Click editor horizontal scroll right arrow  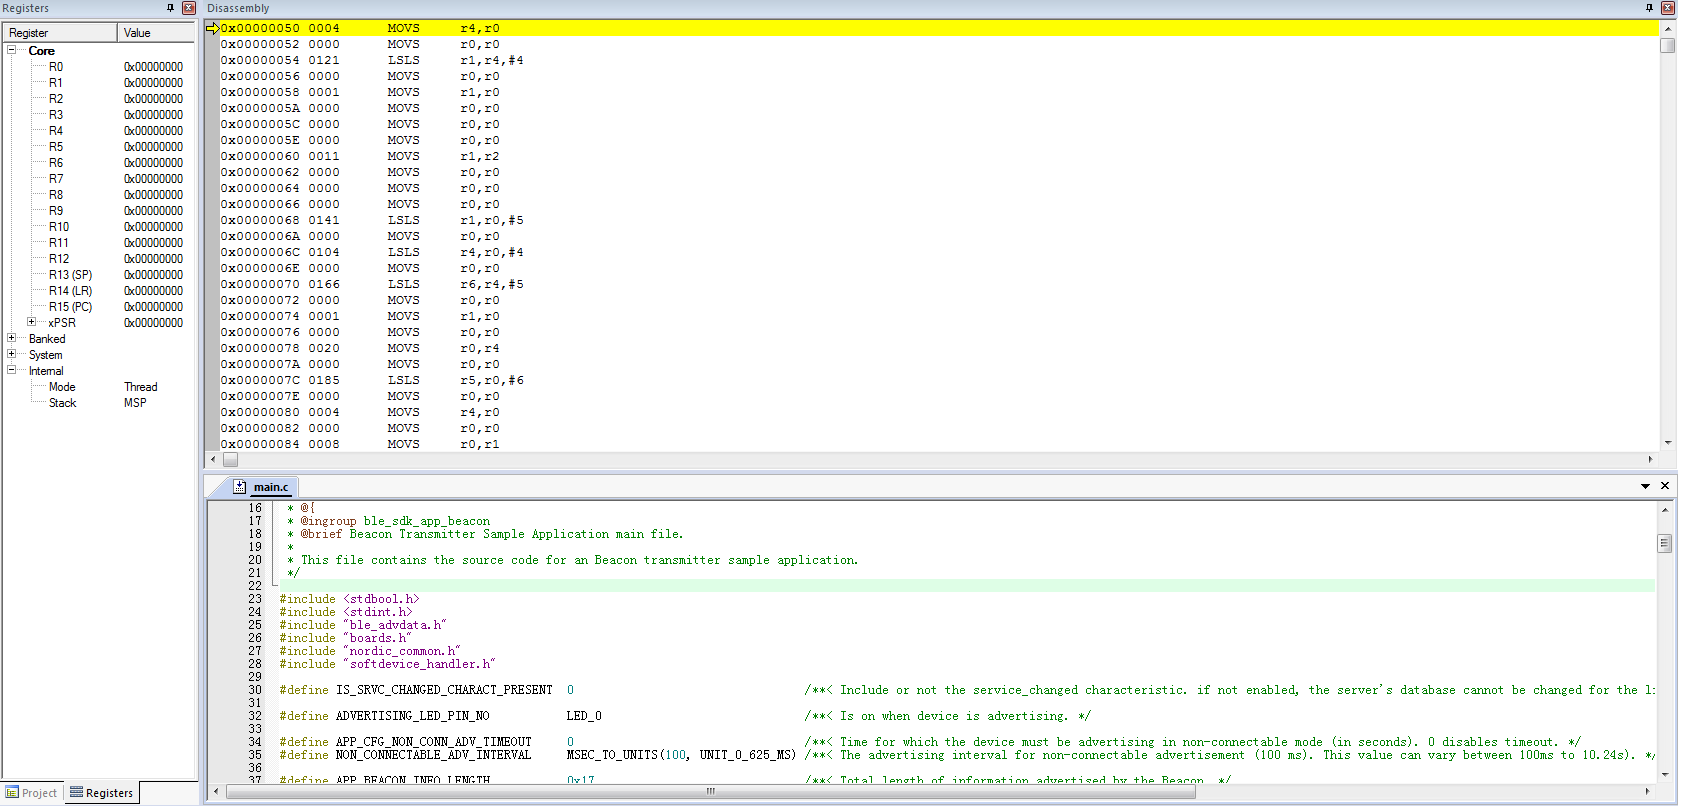tap(1648, 791)
